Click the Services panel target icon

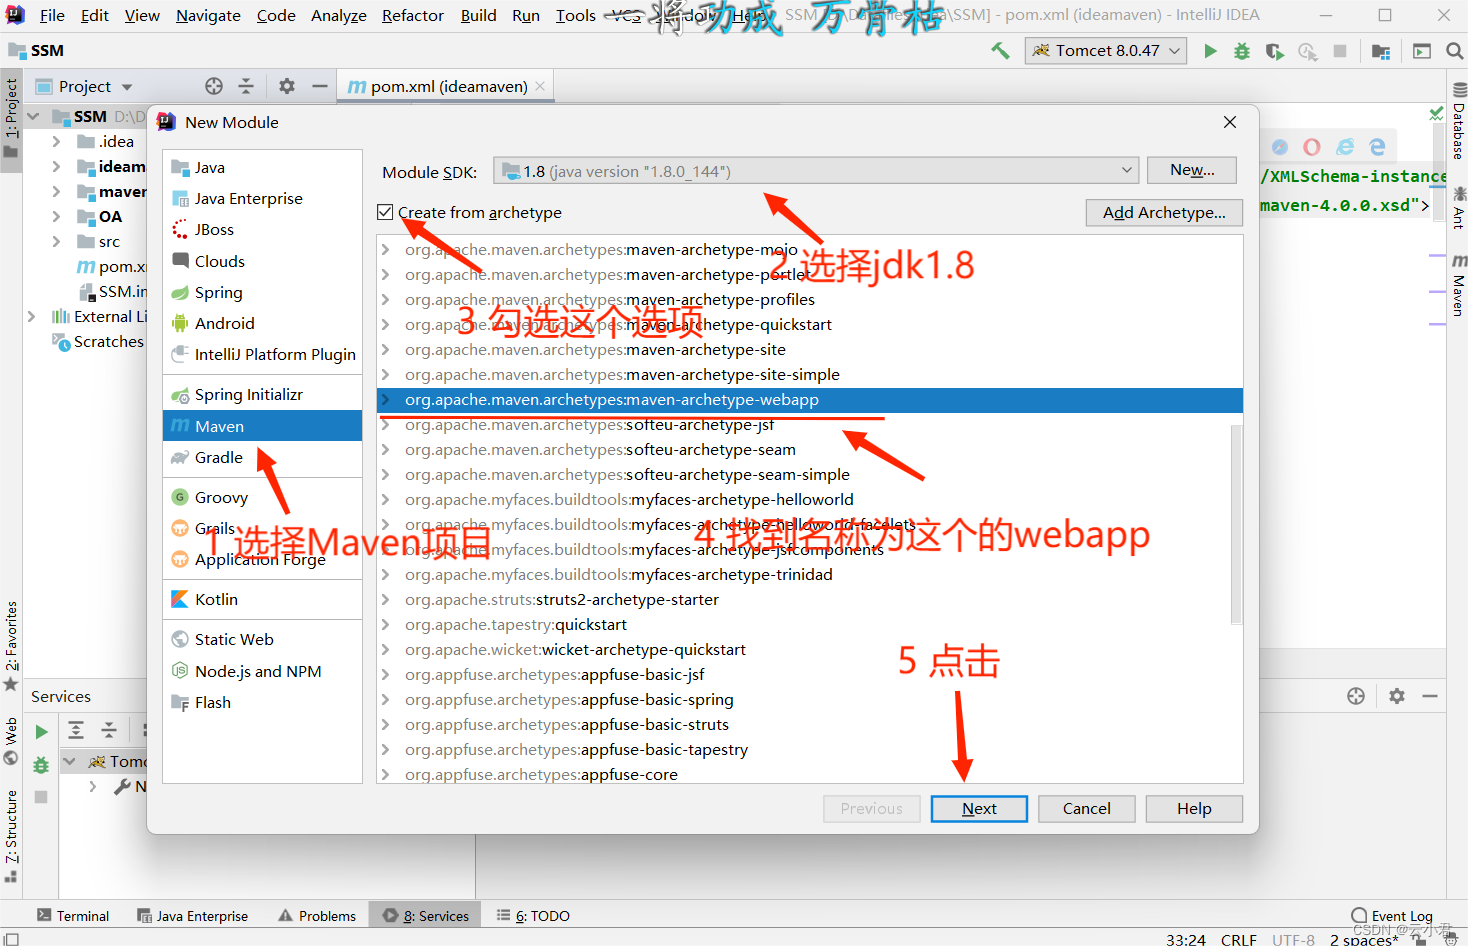tap(1356, 696)
